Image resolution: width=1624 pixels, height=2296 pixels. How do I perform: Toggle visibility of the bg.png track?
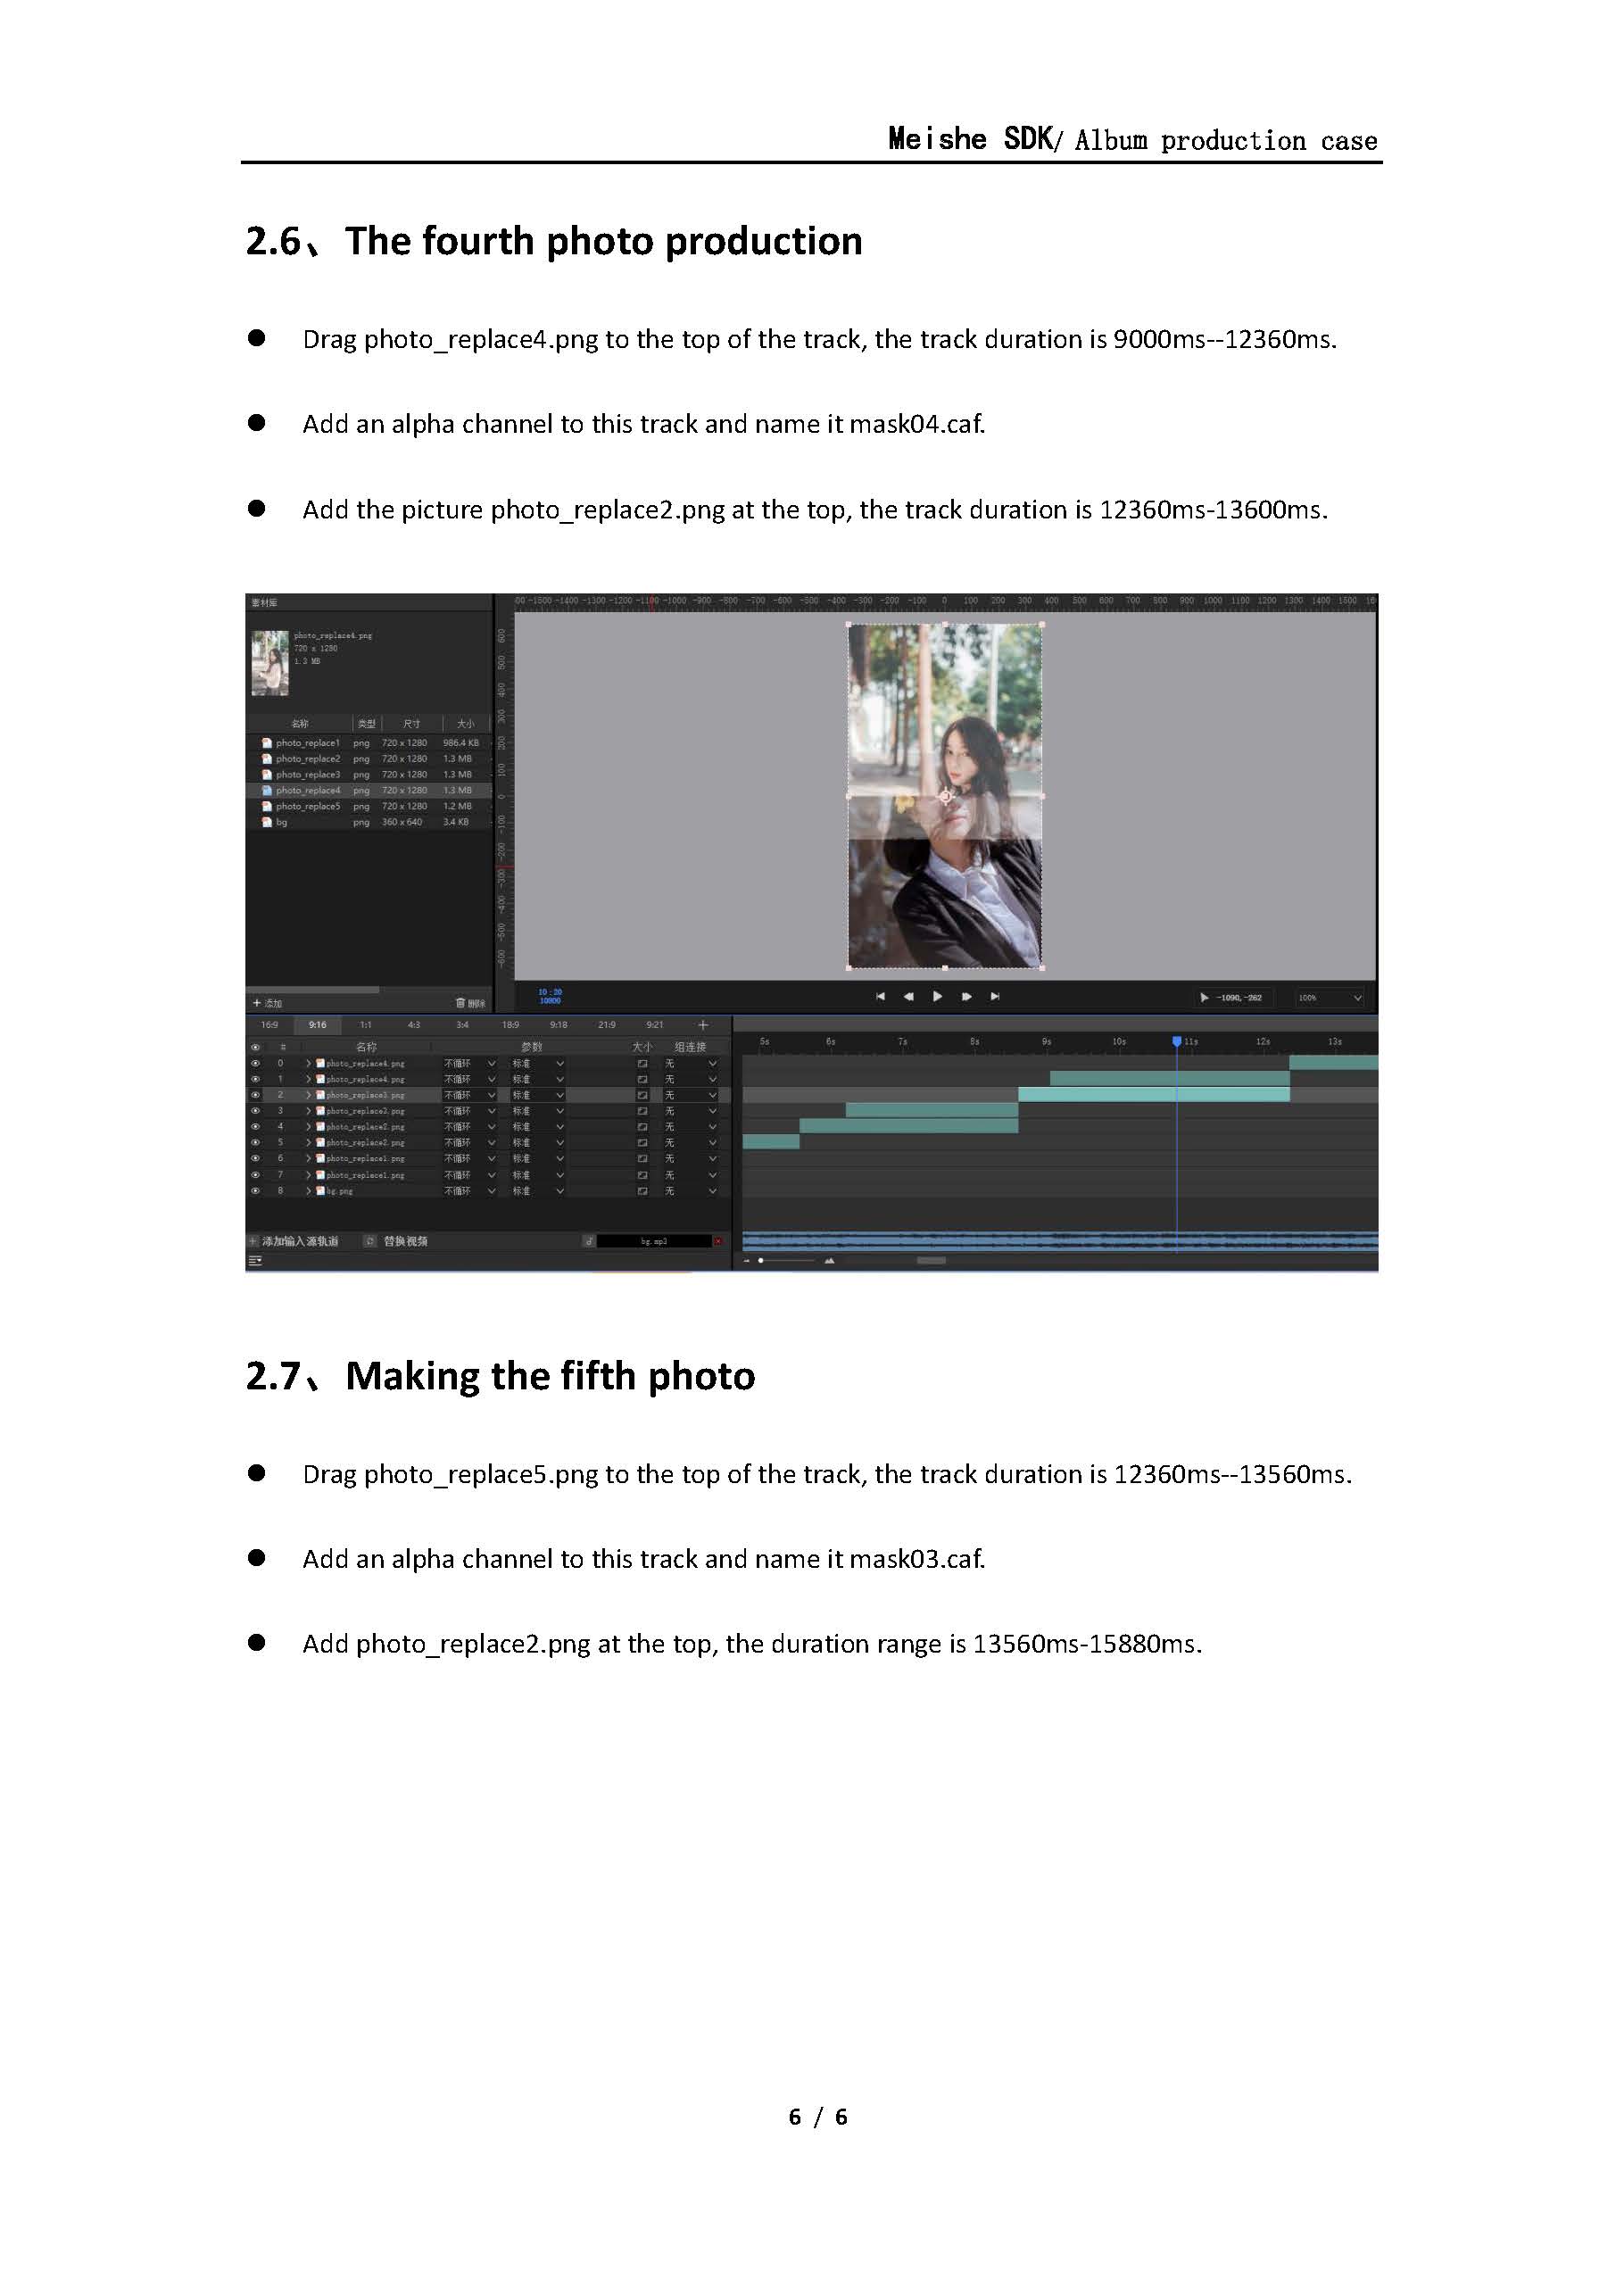pyautogui.click(x=255, y=1192)
